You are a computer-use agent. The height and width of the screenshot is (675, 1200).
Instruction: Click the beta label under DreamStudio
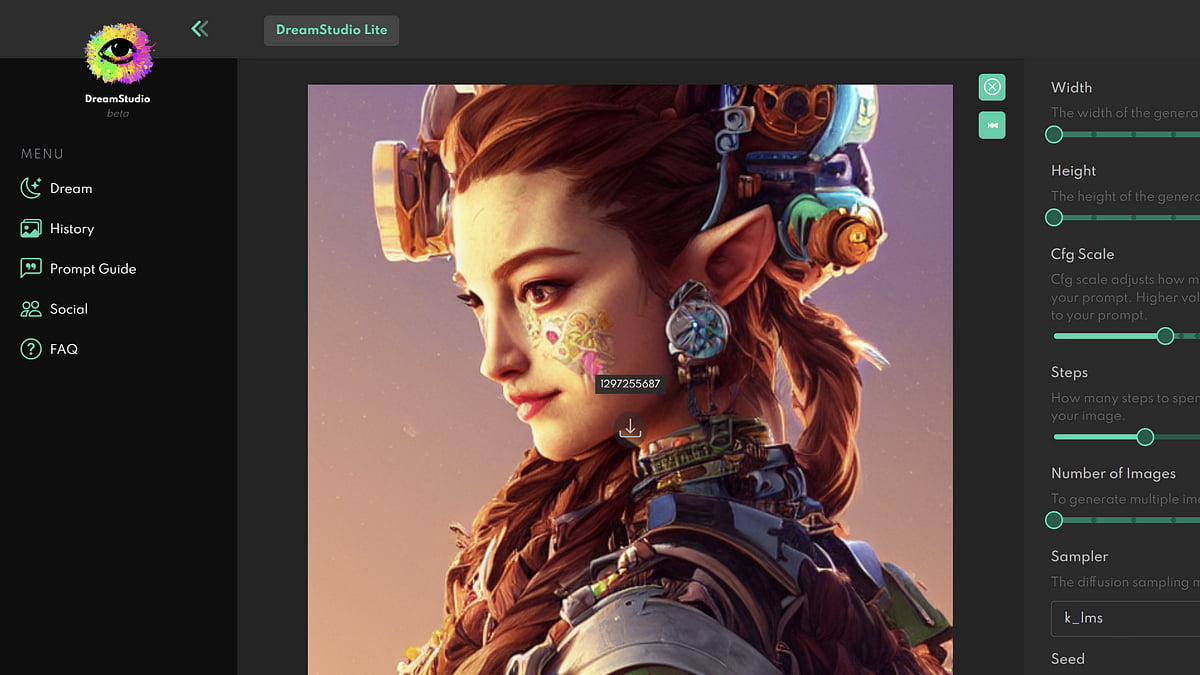click(117, 113)
